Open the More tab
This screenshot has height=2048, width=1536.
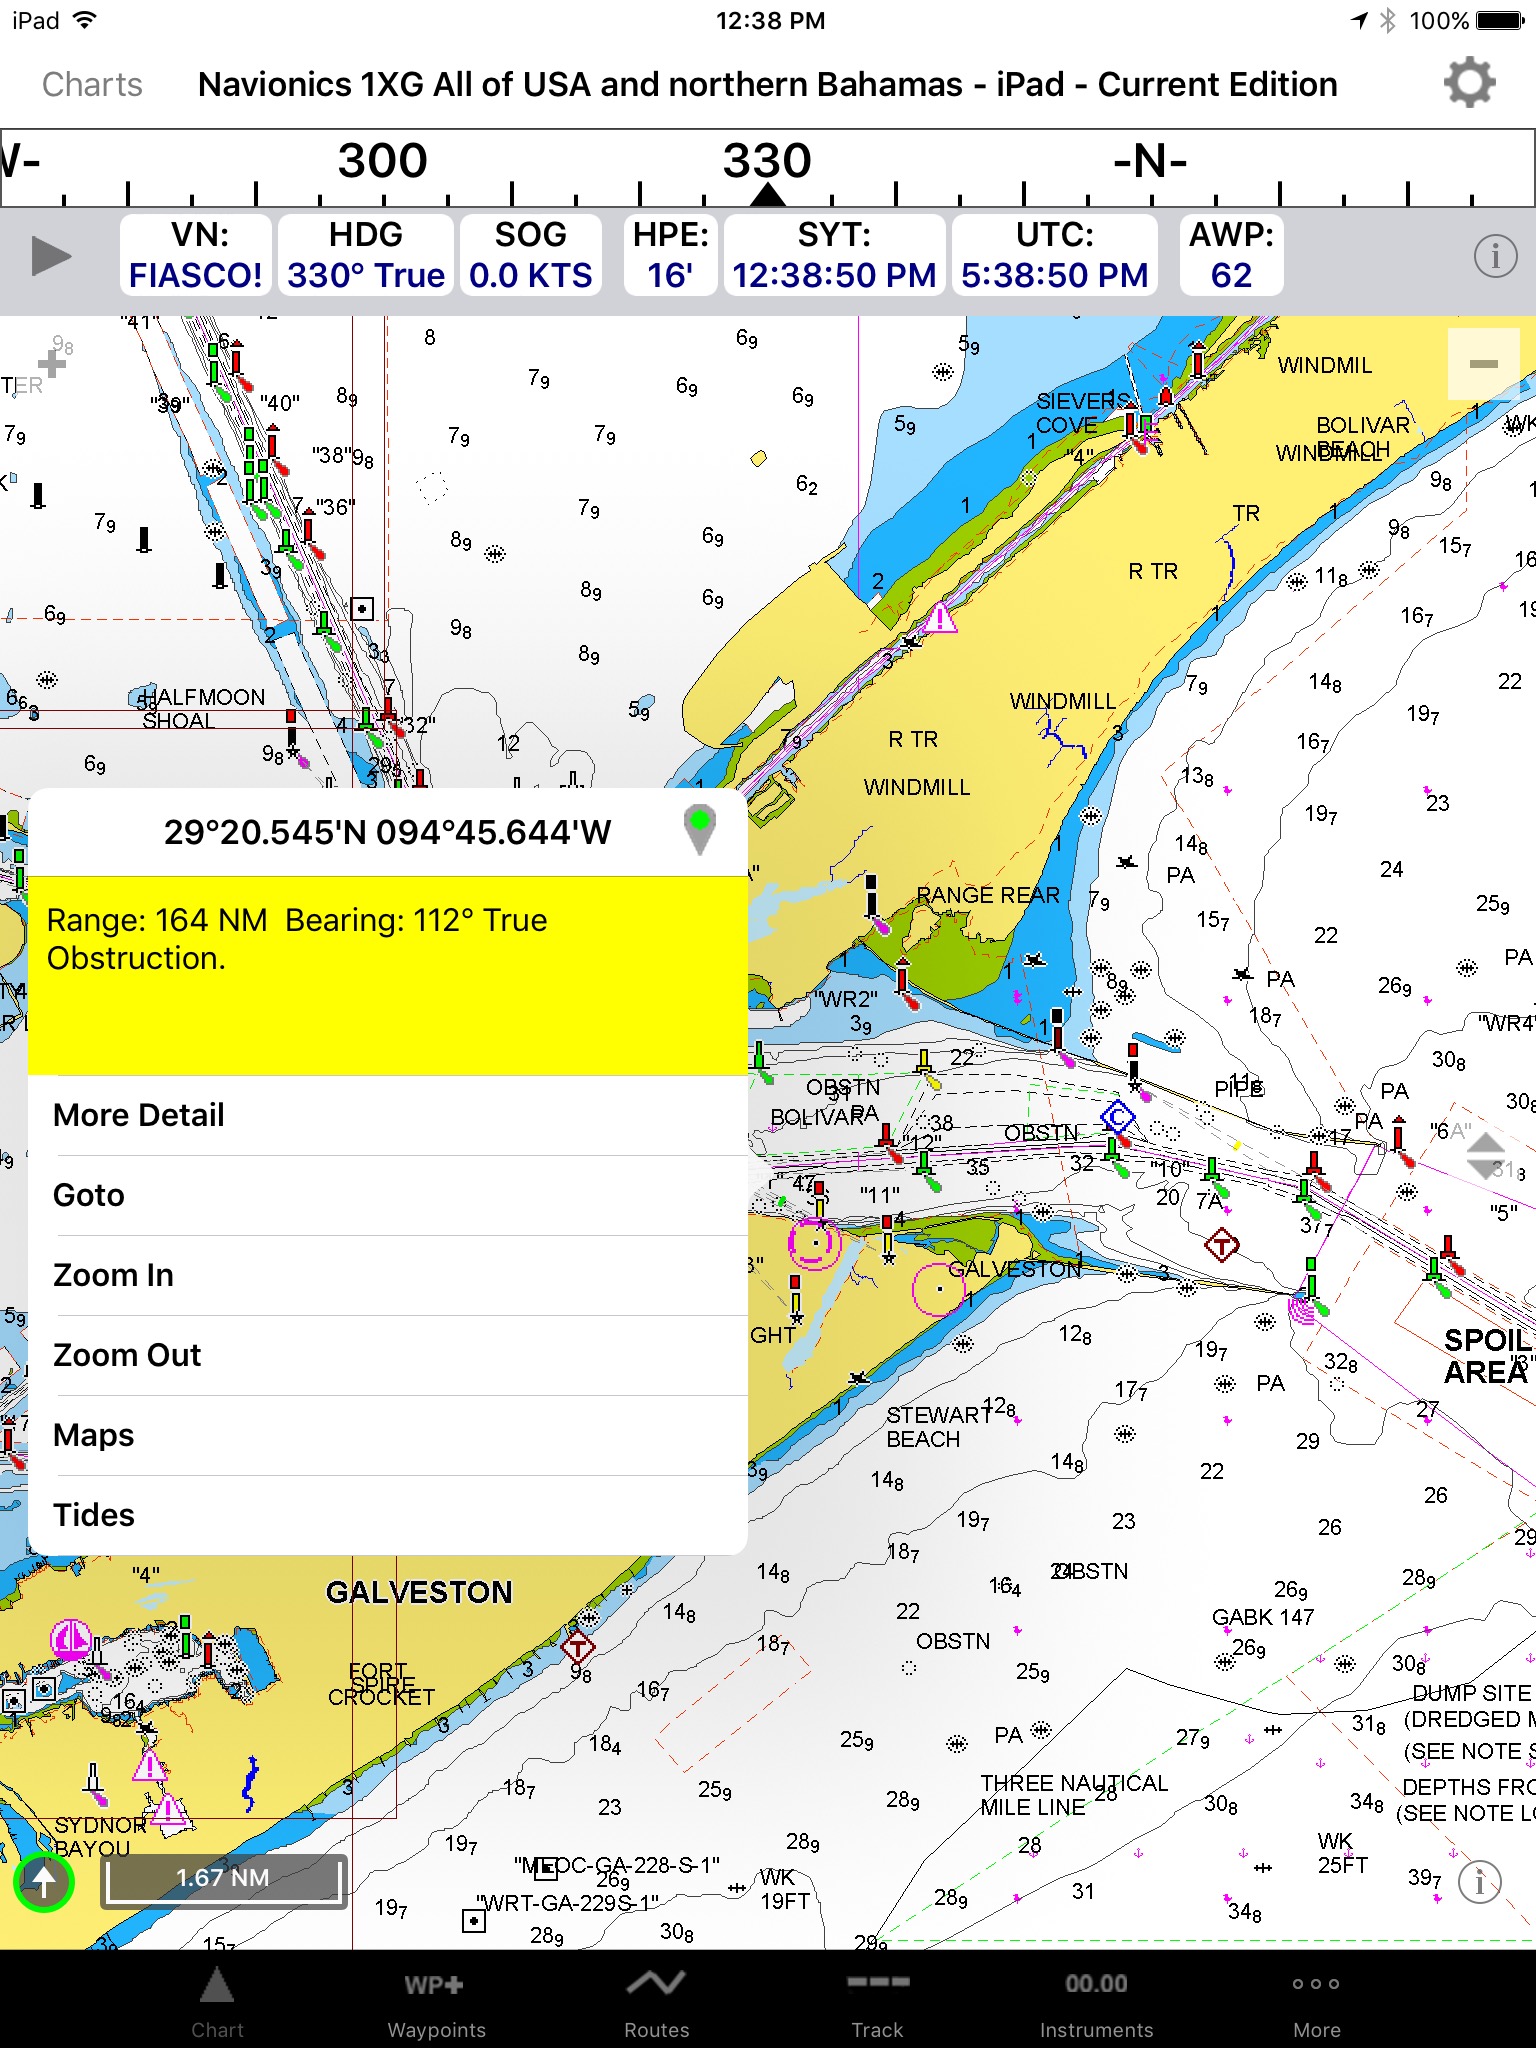tap(1316, 2002)
